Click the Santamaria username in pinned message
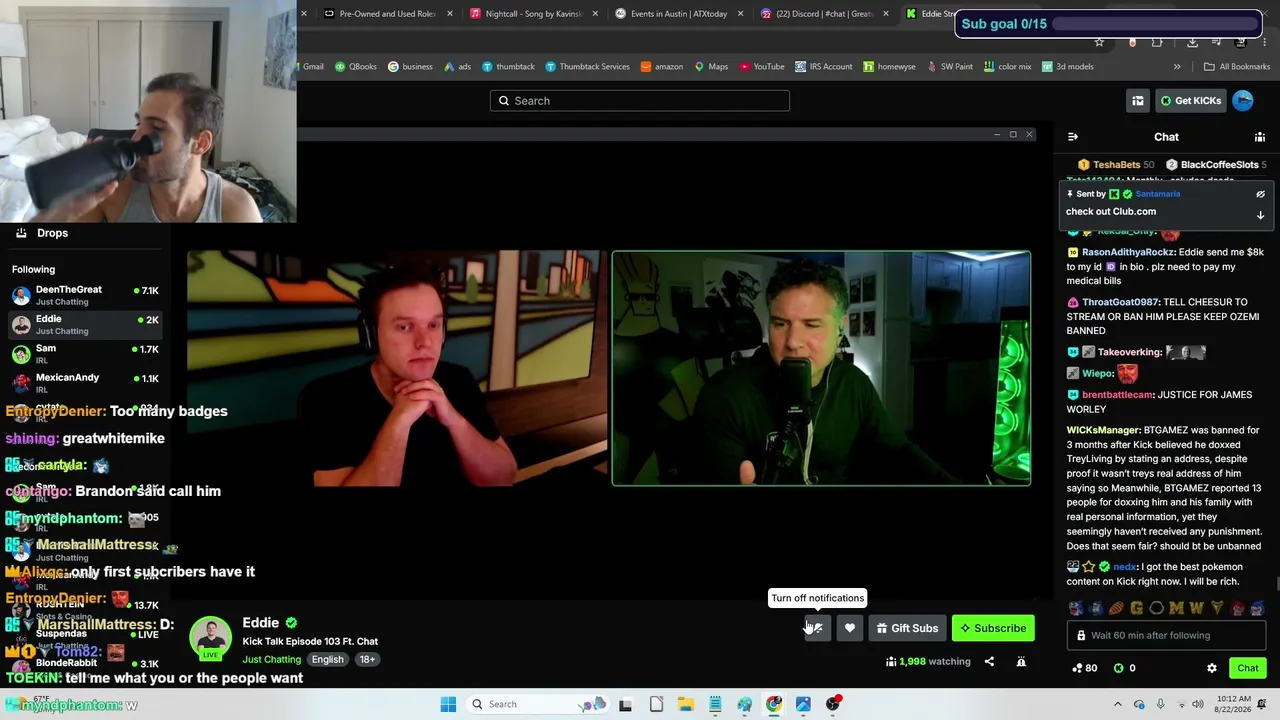This screenshot has width=1280, height=720. coord(1157,194)
